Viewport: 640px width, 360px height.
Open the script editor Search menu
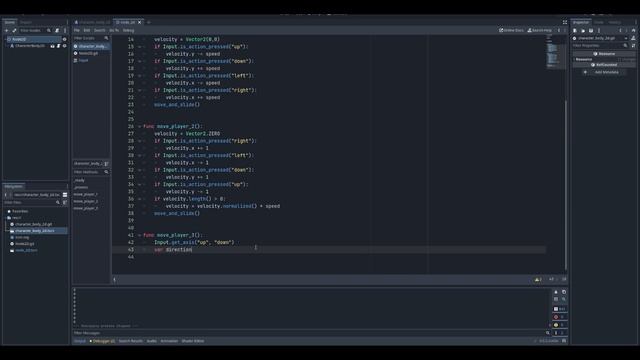click(100, 31)
